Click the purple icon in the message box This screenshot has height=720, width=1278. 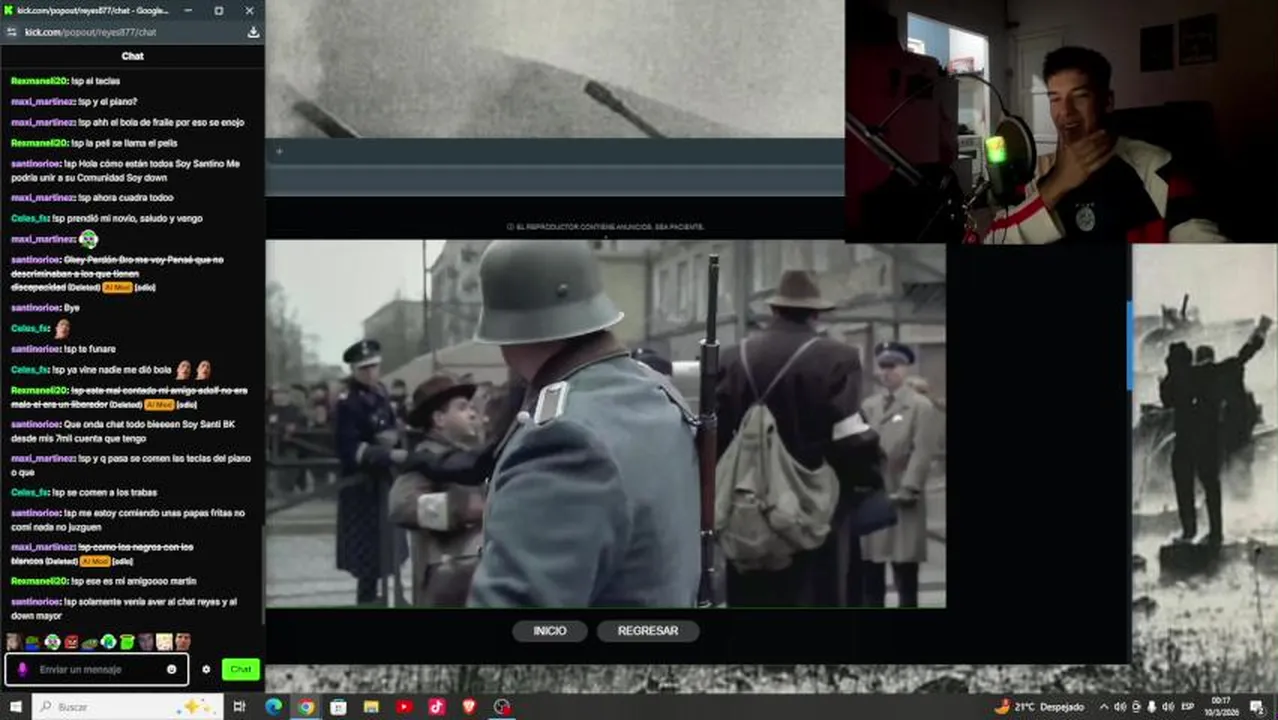pos(22,669)
